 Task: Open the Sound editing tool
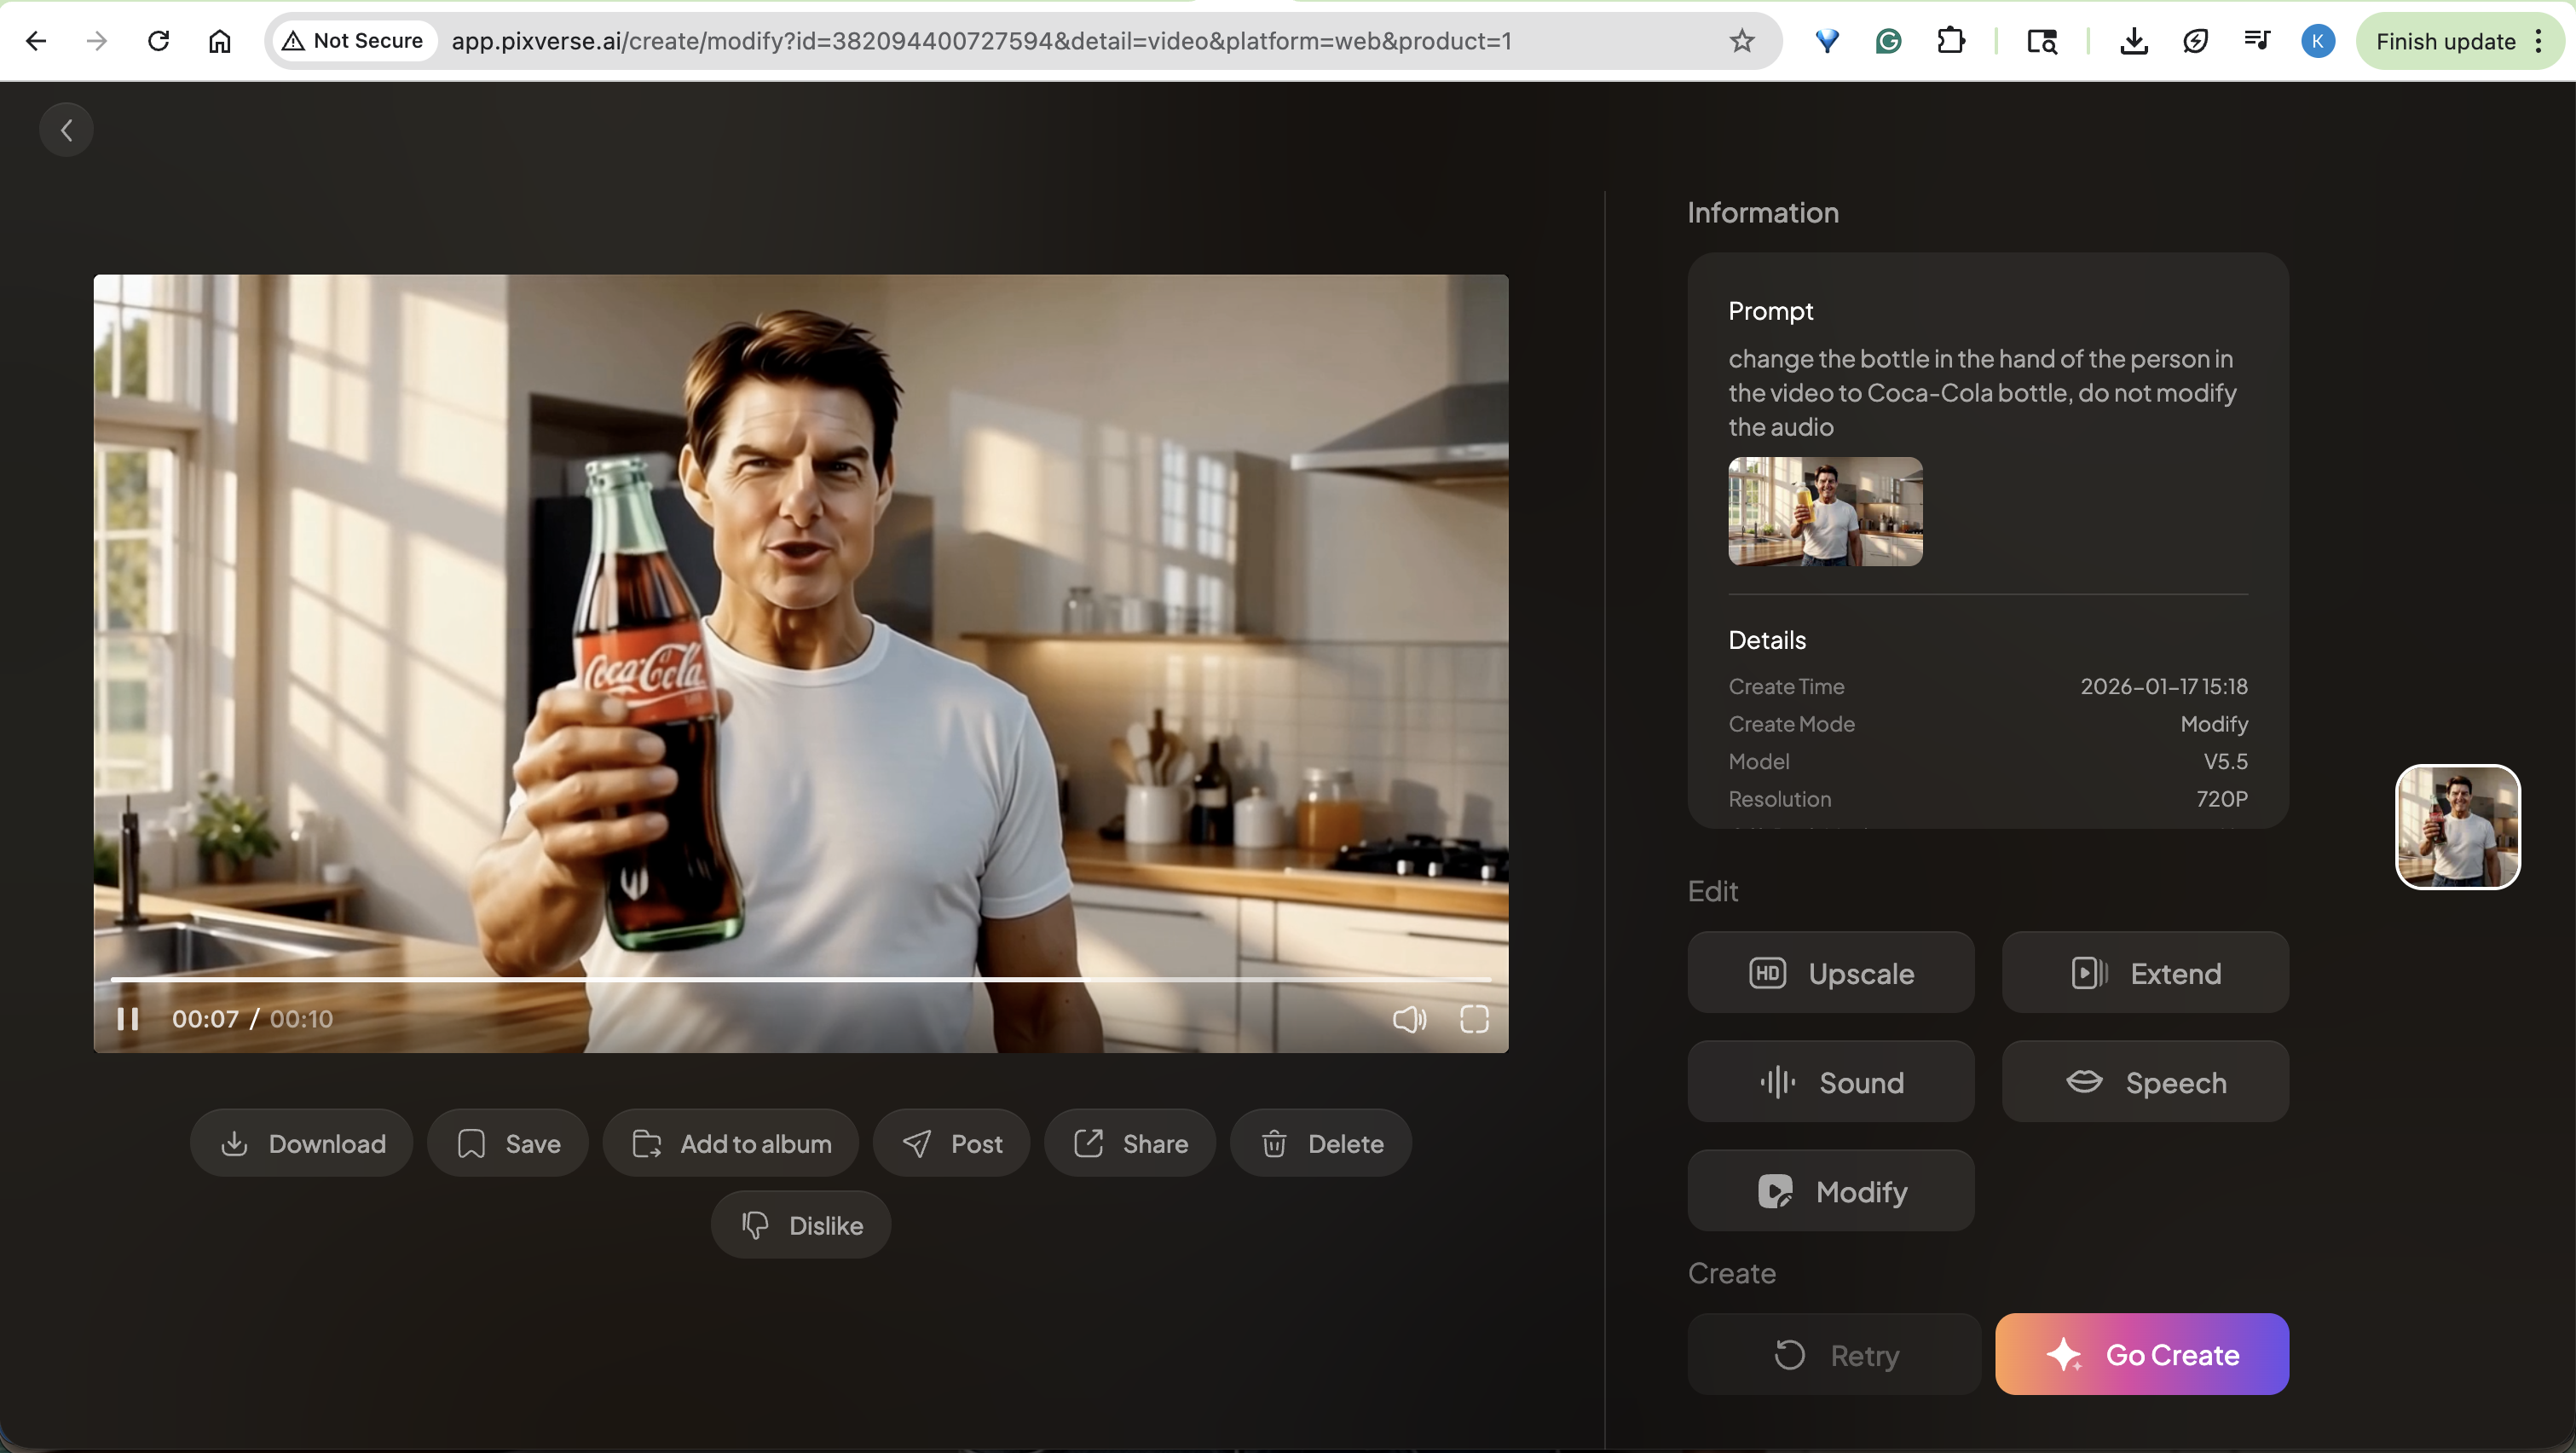1831,1082
